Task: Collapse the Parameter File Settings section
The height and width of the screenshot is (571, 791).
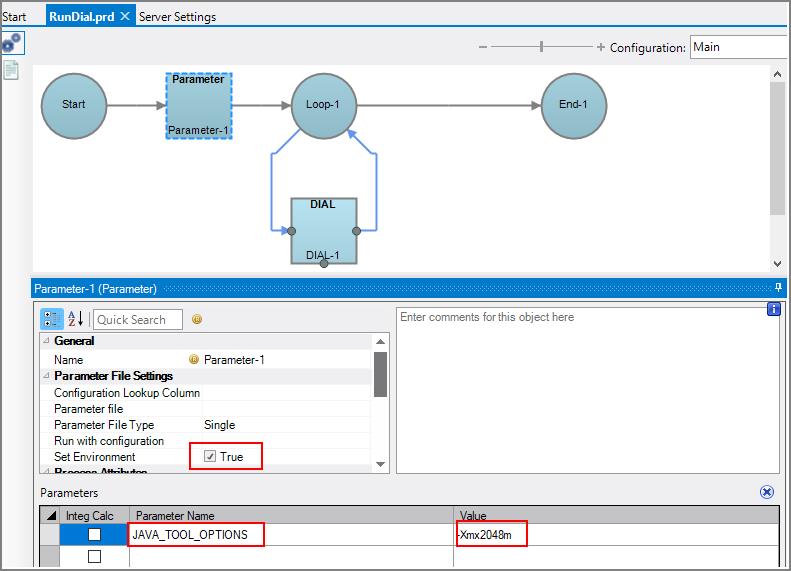Action: [46, 376]
